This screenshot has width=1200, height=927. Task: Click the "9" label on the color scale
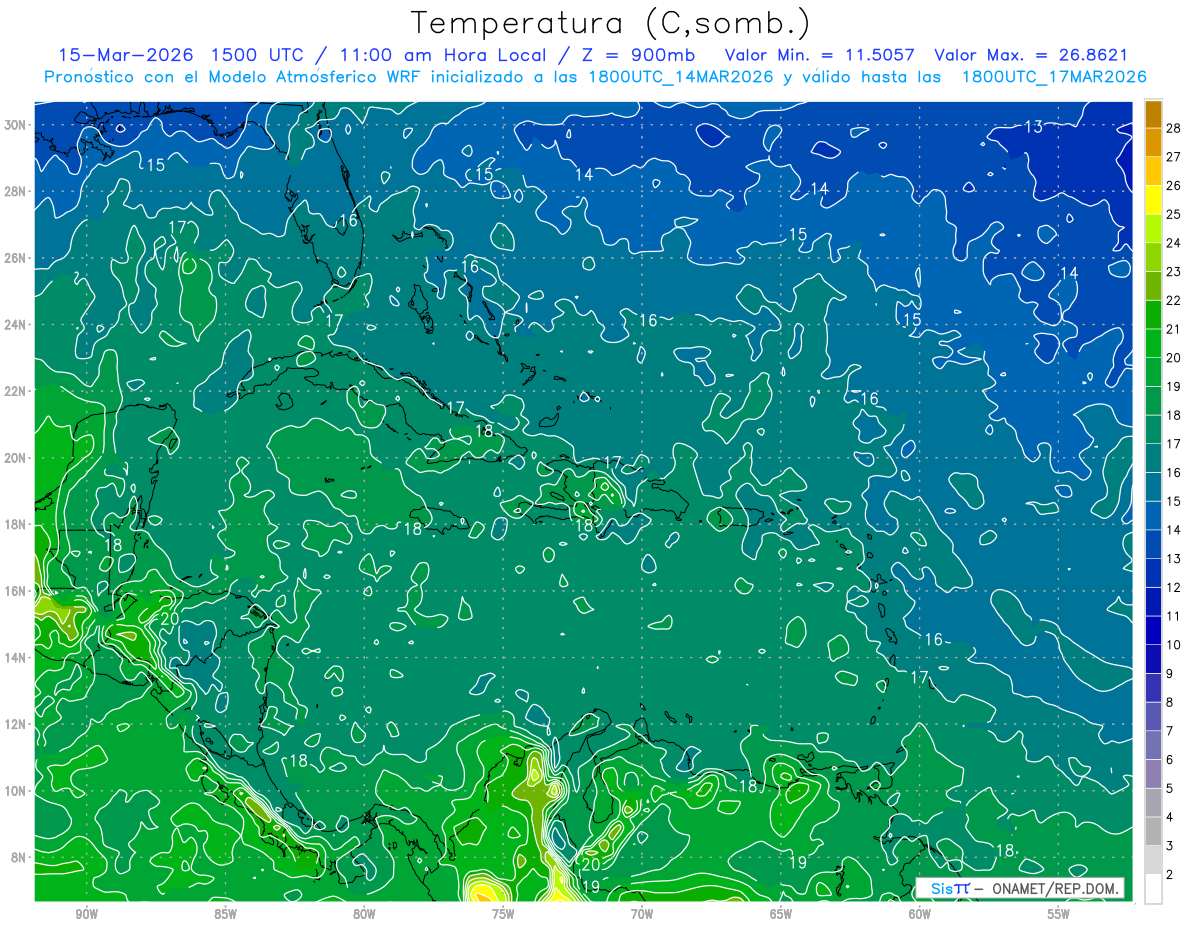(x=1171, y=674)
